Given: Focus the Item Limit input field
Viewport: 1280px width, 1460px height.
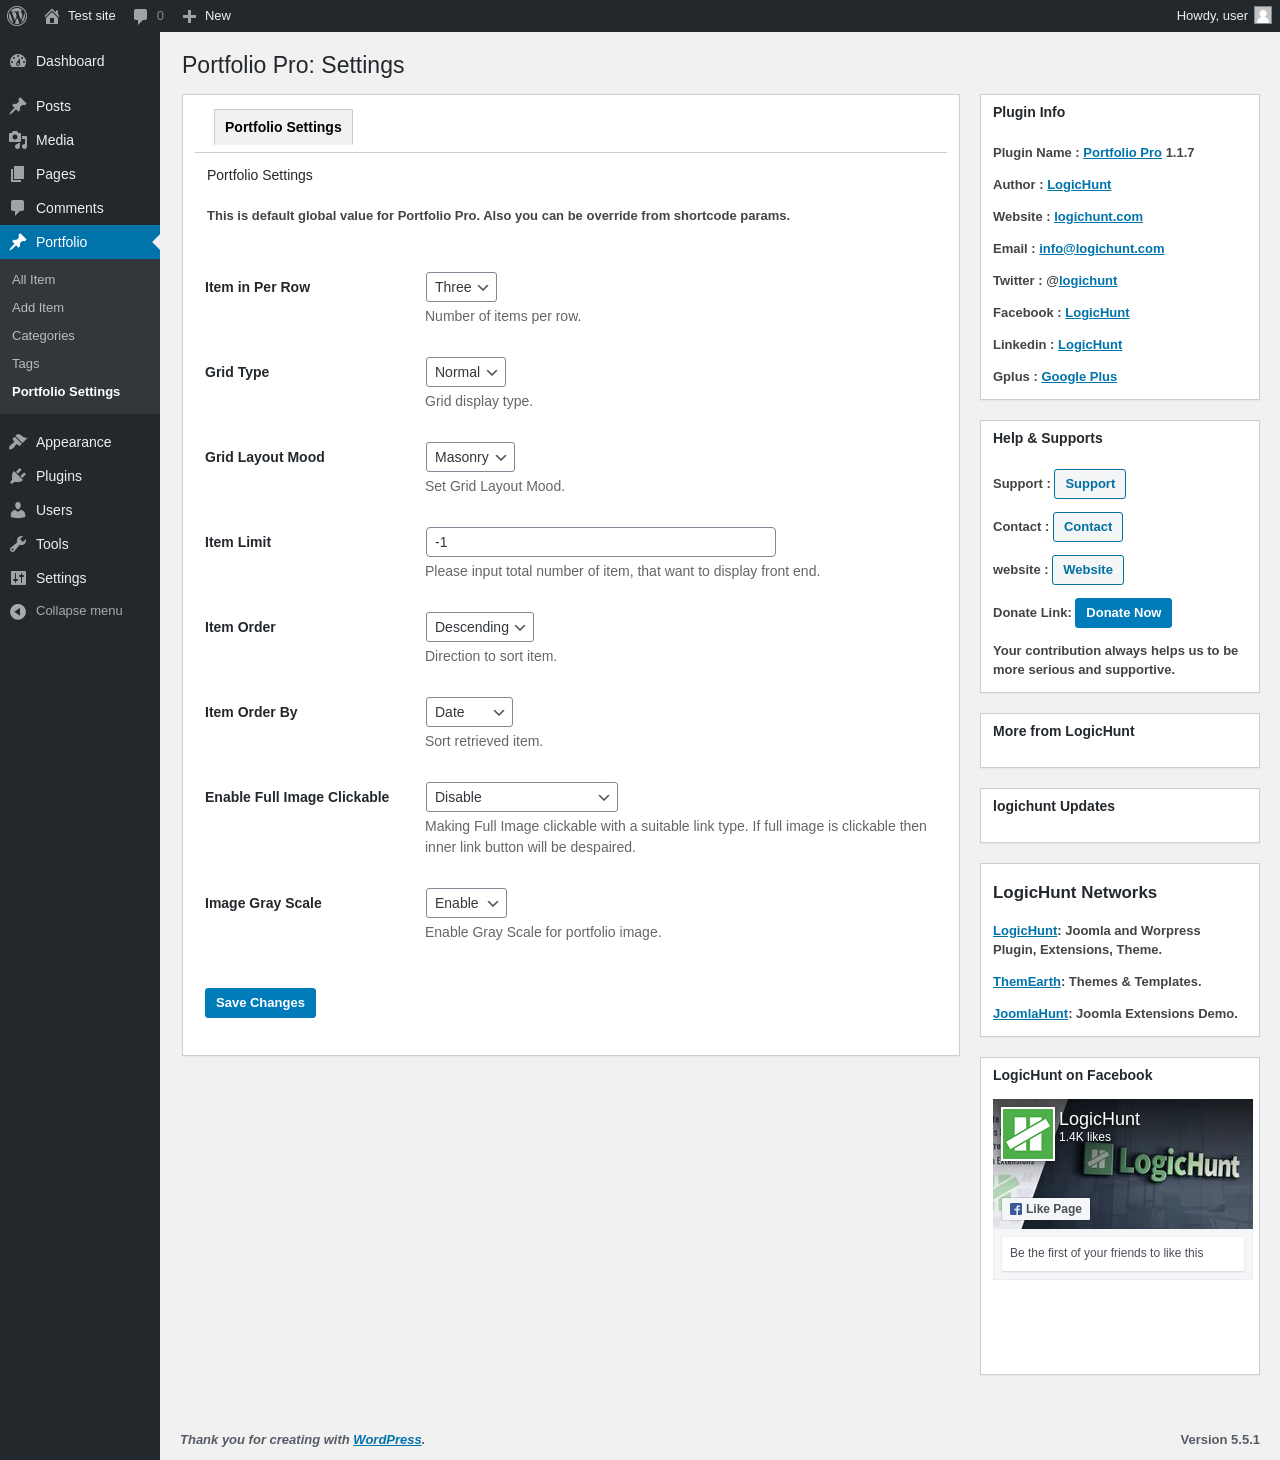Looking at the screenshot, I should coord(601,542).
